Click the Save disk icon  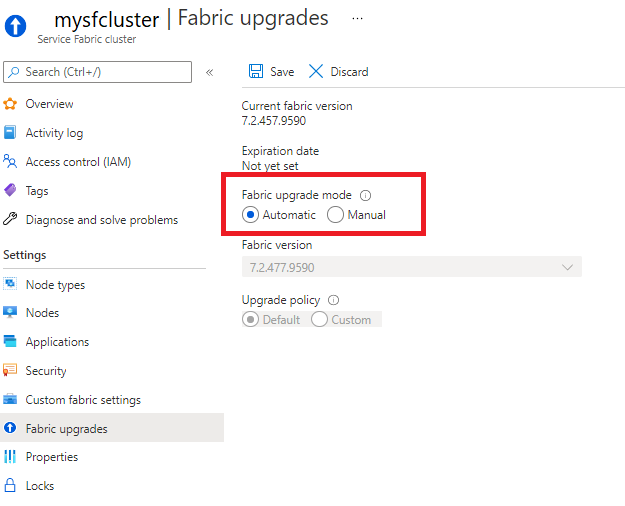pyautogui.click(x=255, y=71)
